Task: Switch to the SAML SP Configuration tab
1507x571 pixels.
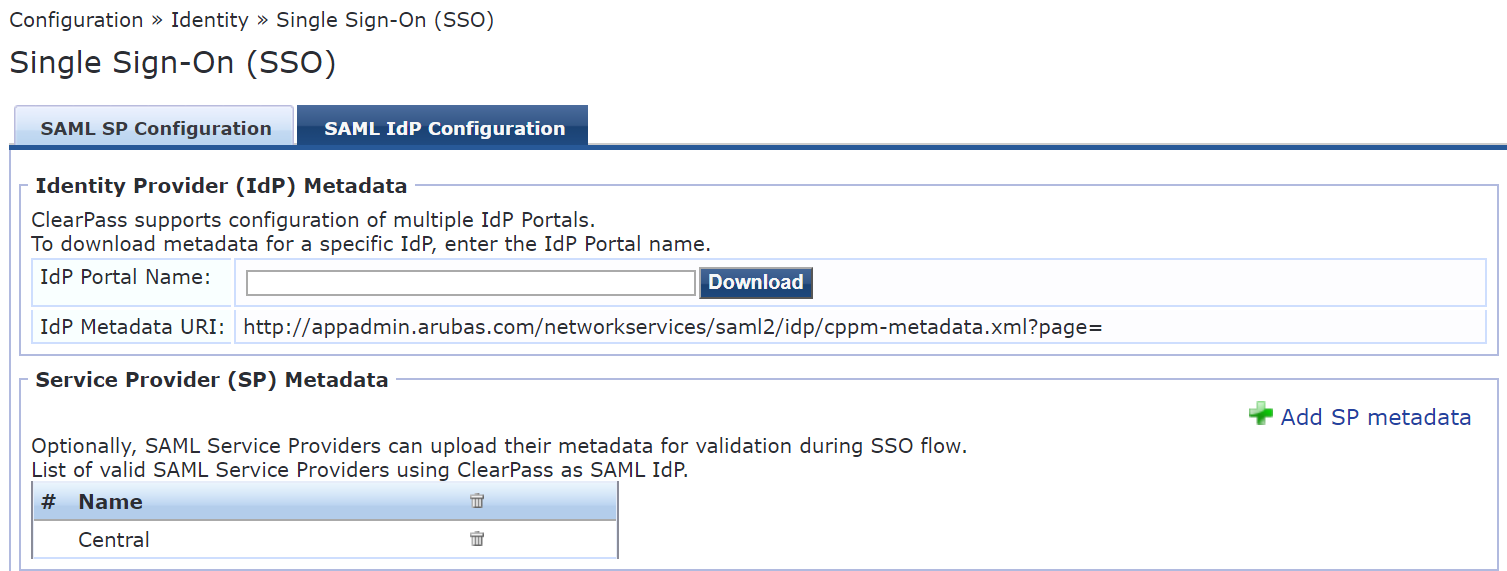Action: pyautogui.click(x=155, y=128)
